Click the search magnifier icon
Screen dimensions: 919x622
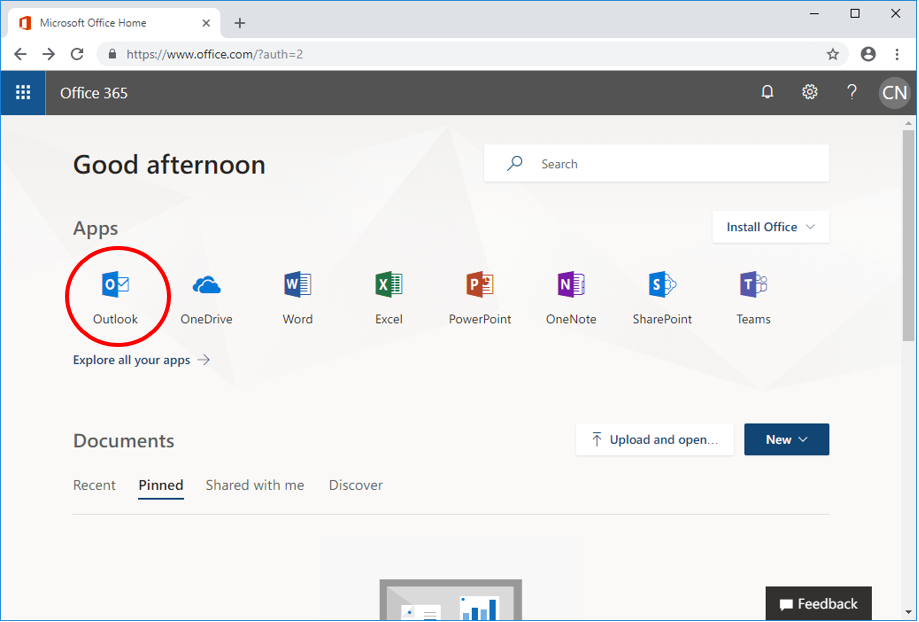point(515,164)
